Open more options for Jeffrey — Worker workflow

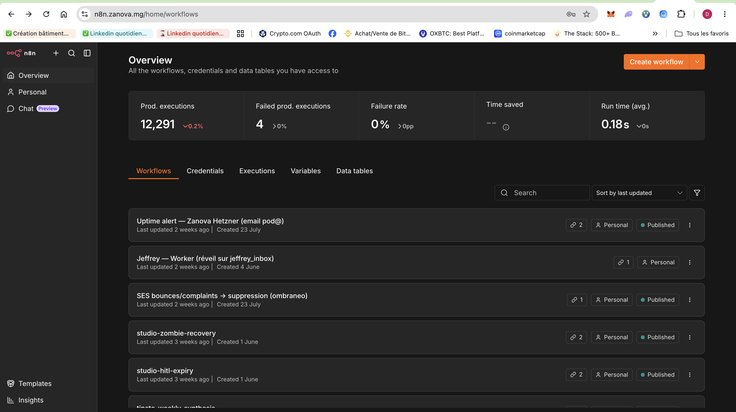(x=690, y=262)
